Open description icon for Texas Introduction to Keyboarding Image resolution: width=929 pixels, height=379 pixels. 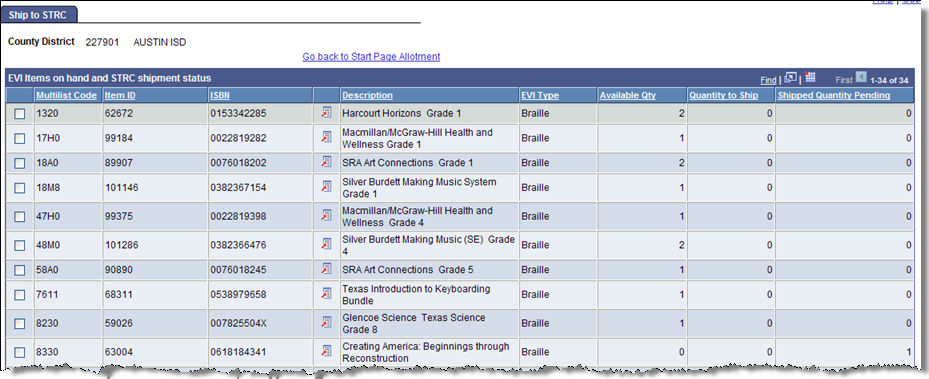(326, 294)
